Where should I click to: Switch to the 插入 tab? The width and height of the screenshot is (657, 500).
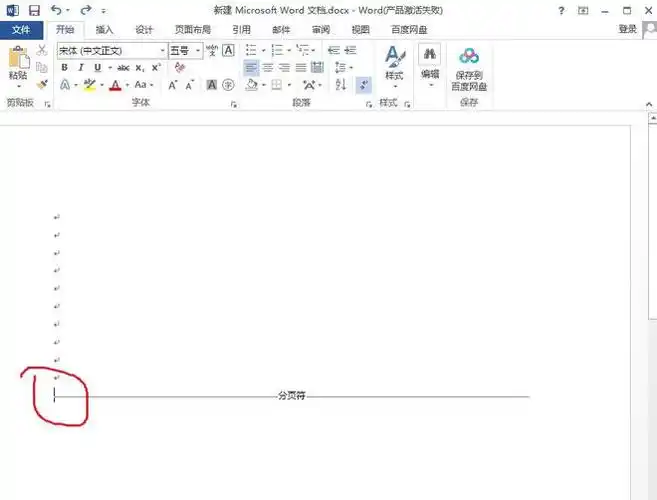tap(104, 30)
